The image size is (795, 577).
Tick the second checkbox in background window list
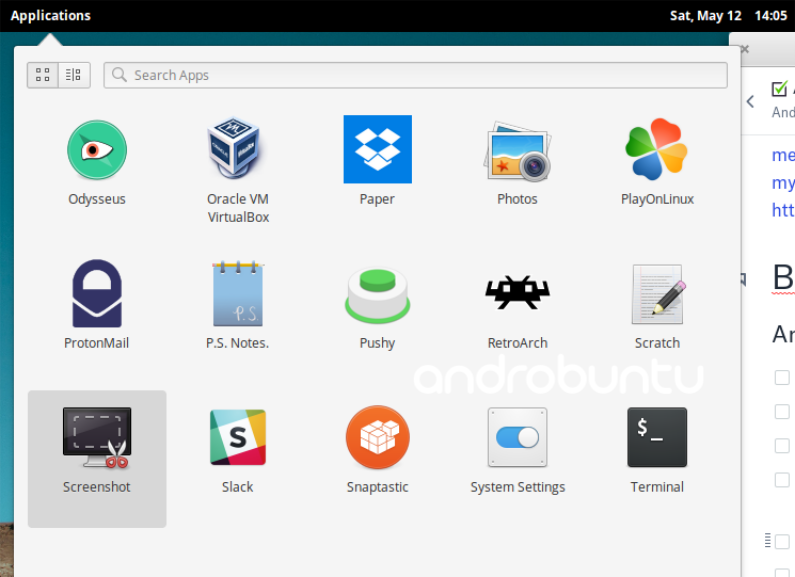782,412
